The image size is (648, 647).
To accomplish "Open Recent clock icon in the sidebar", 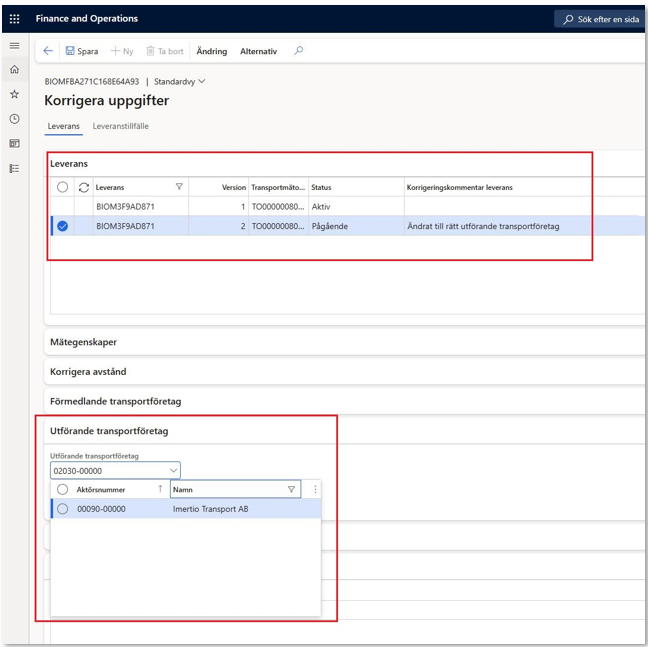I will pyautogui.click(x=14, y=119).
